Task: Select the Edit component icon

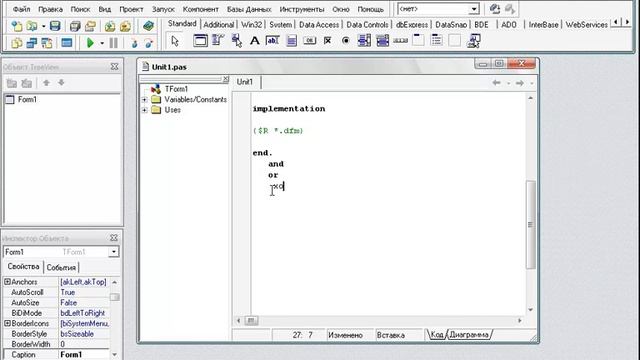Action: 273,40
